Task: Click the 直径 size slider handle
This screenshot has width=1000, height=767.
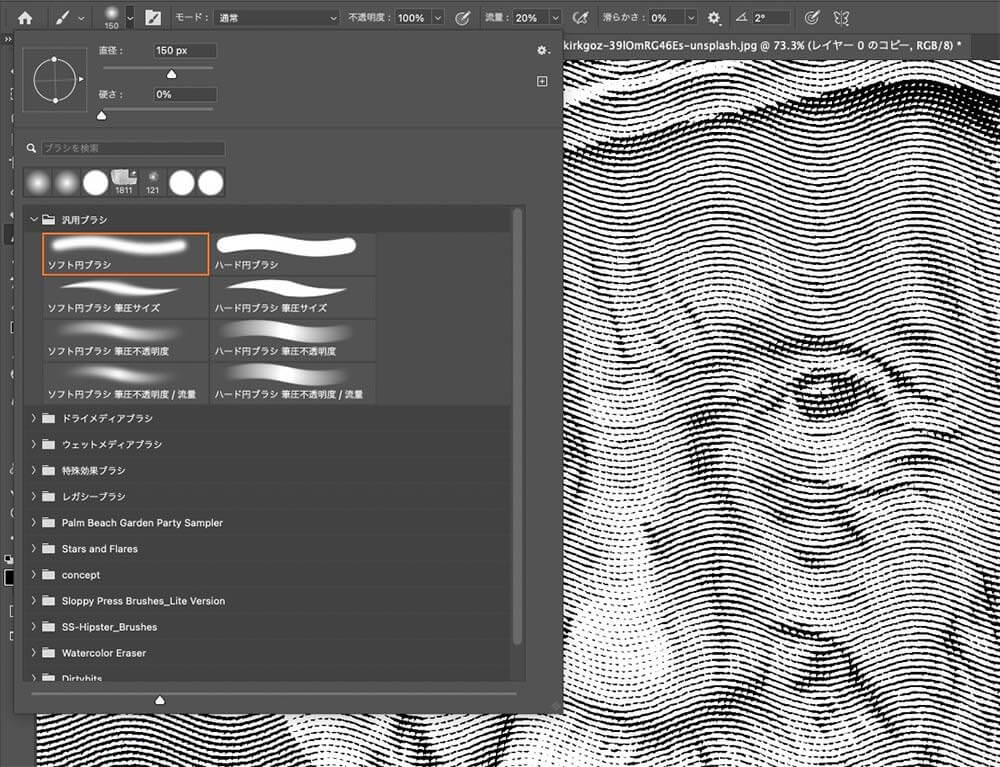Action: coord(171,75)
